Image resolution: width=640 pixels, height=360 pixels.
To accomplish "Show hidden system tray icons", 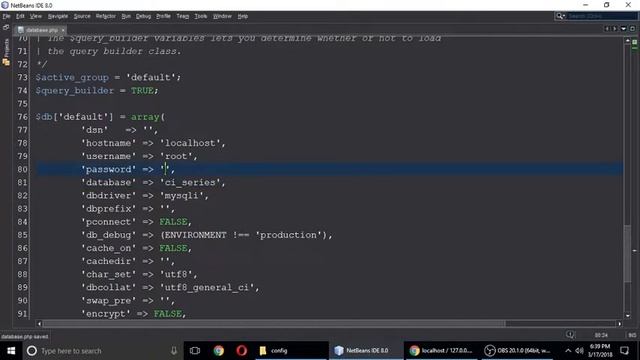I will 568,351.
